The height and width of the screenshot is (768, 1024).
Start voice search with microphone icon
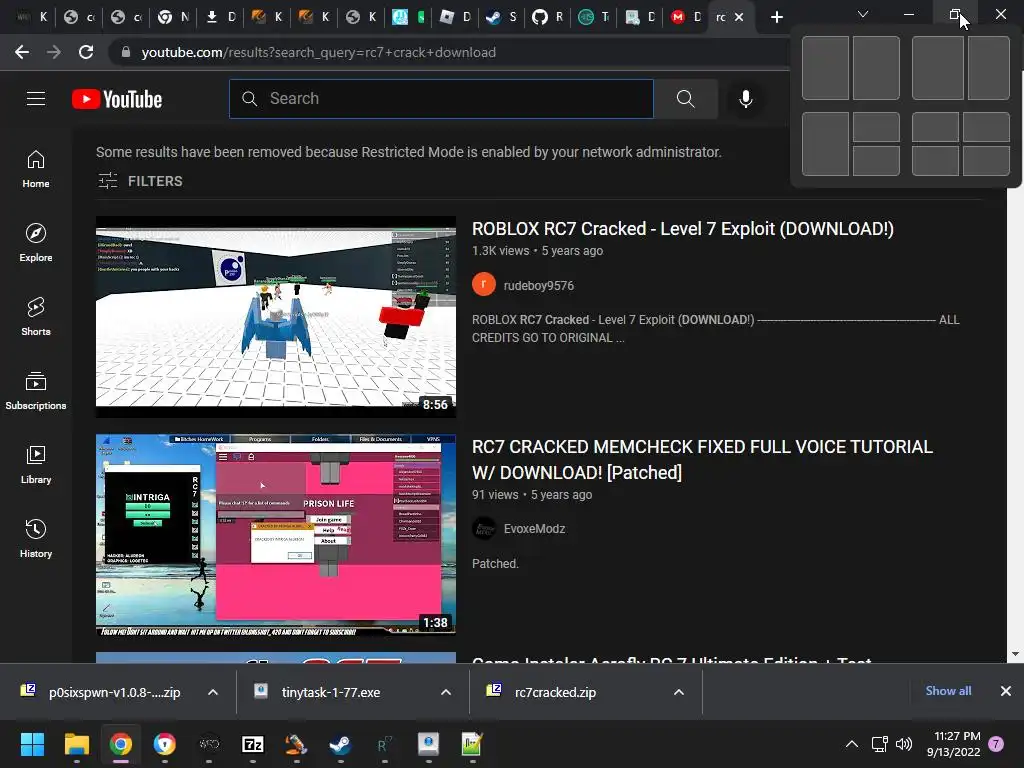tap(746, 99)
